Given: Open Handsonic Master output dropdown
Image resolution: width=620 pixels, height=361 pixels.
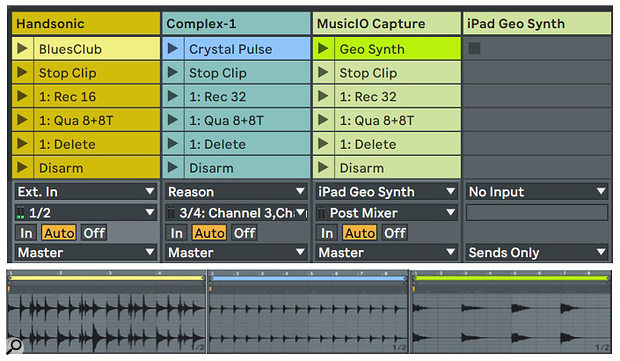Looking at the screenshot, I should tap(86, 252).
